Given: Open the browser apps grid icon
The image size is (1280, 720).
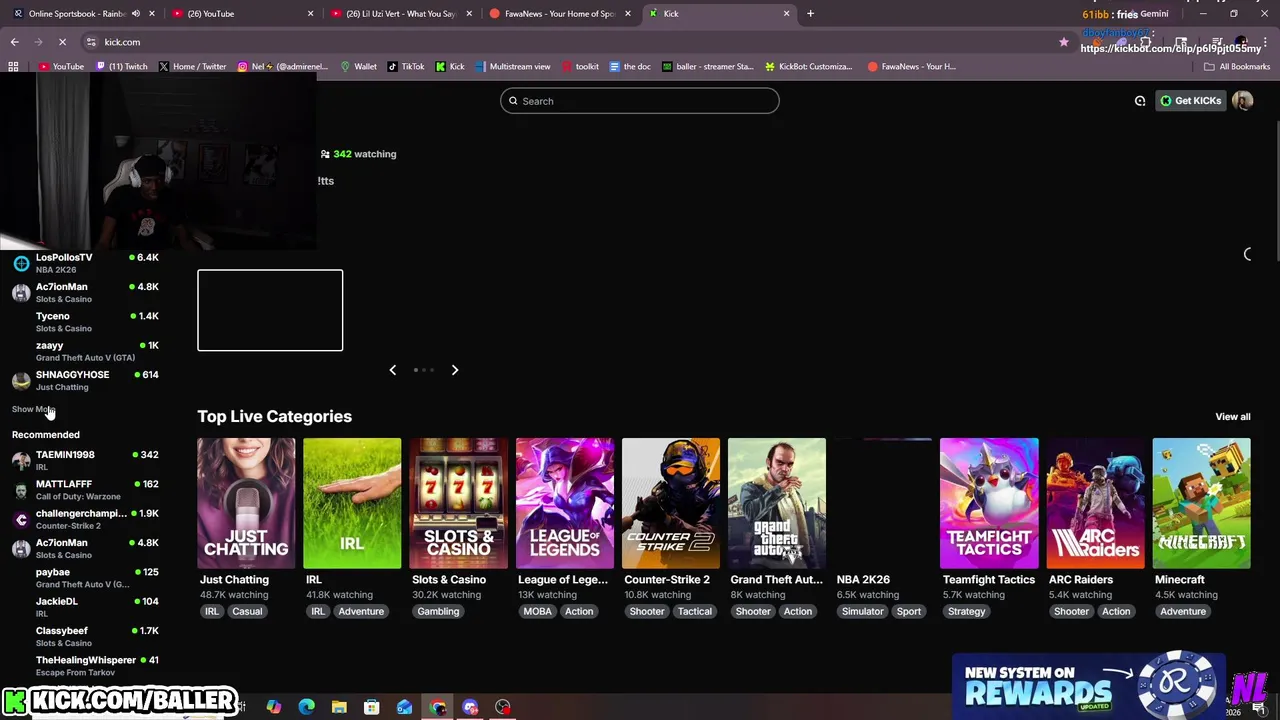Looking at the screenshot, I should 13,67.
